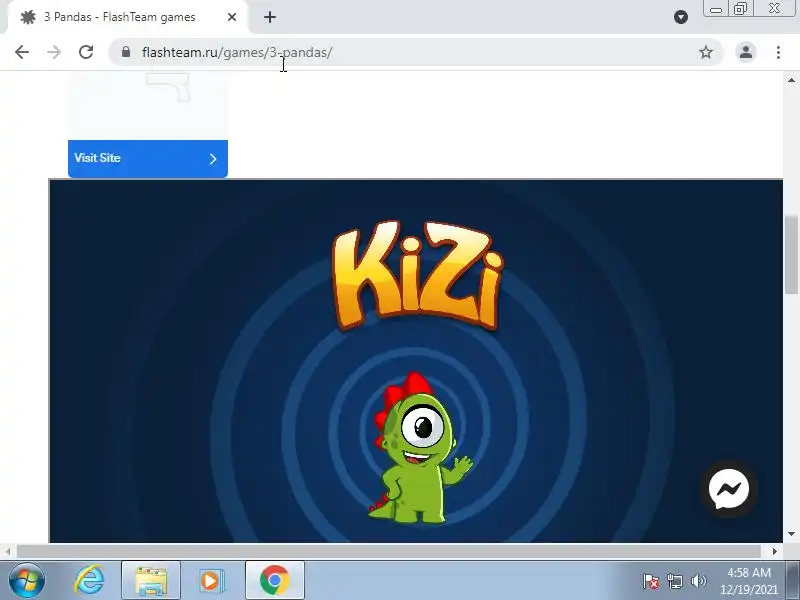Go back with the browser back arrow
800x600 pixels.
coord(22,52)
